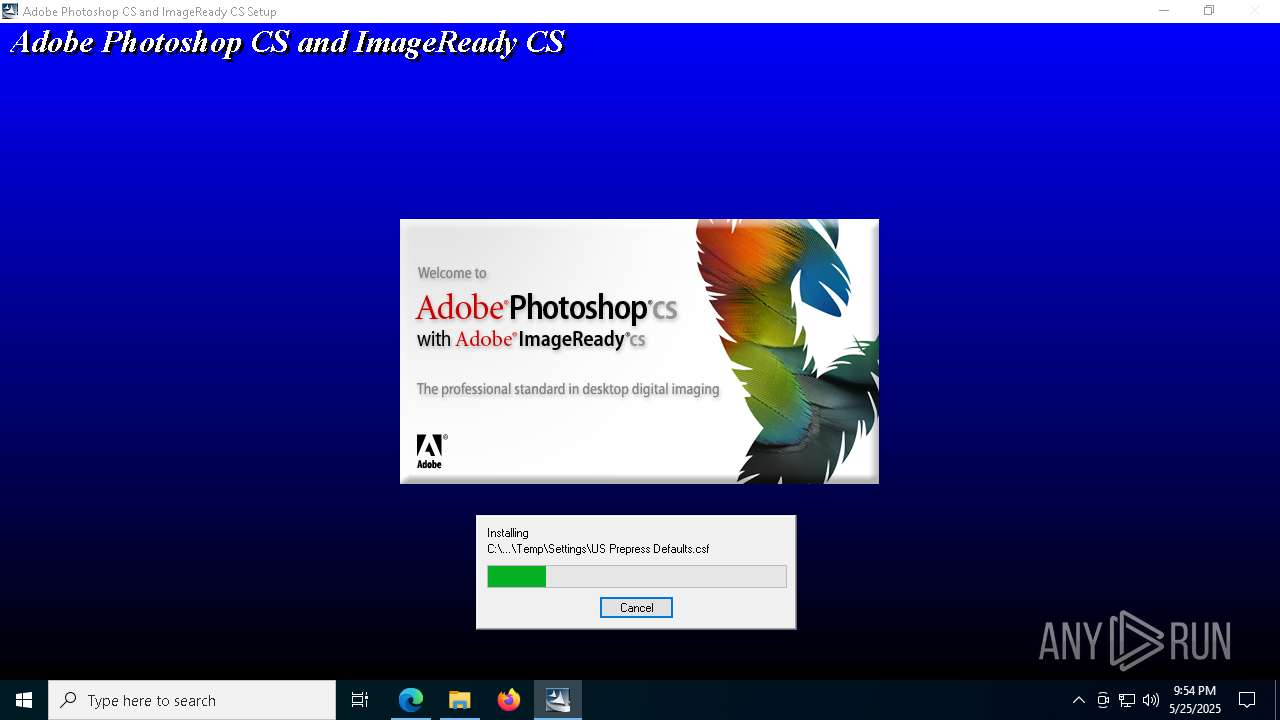Open the volume control tray icon

(1151, 700)
